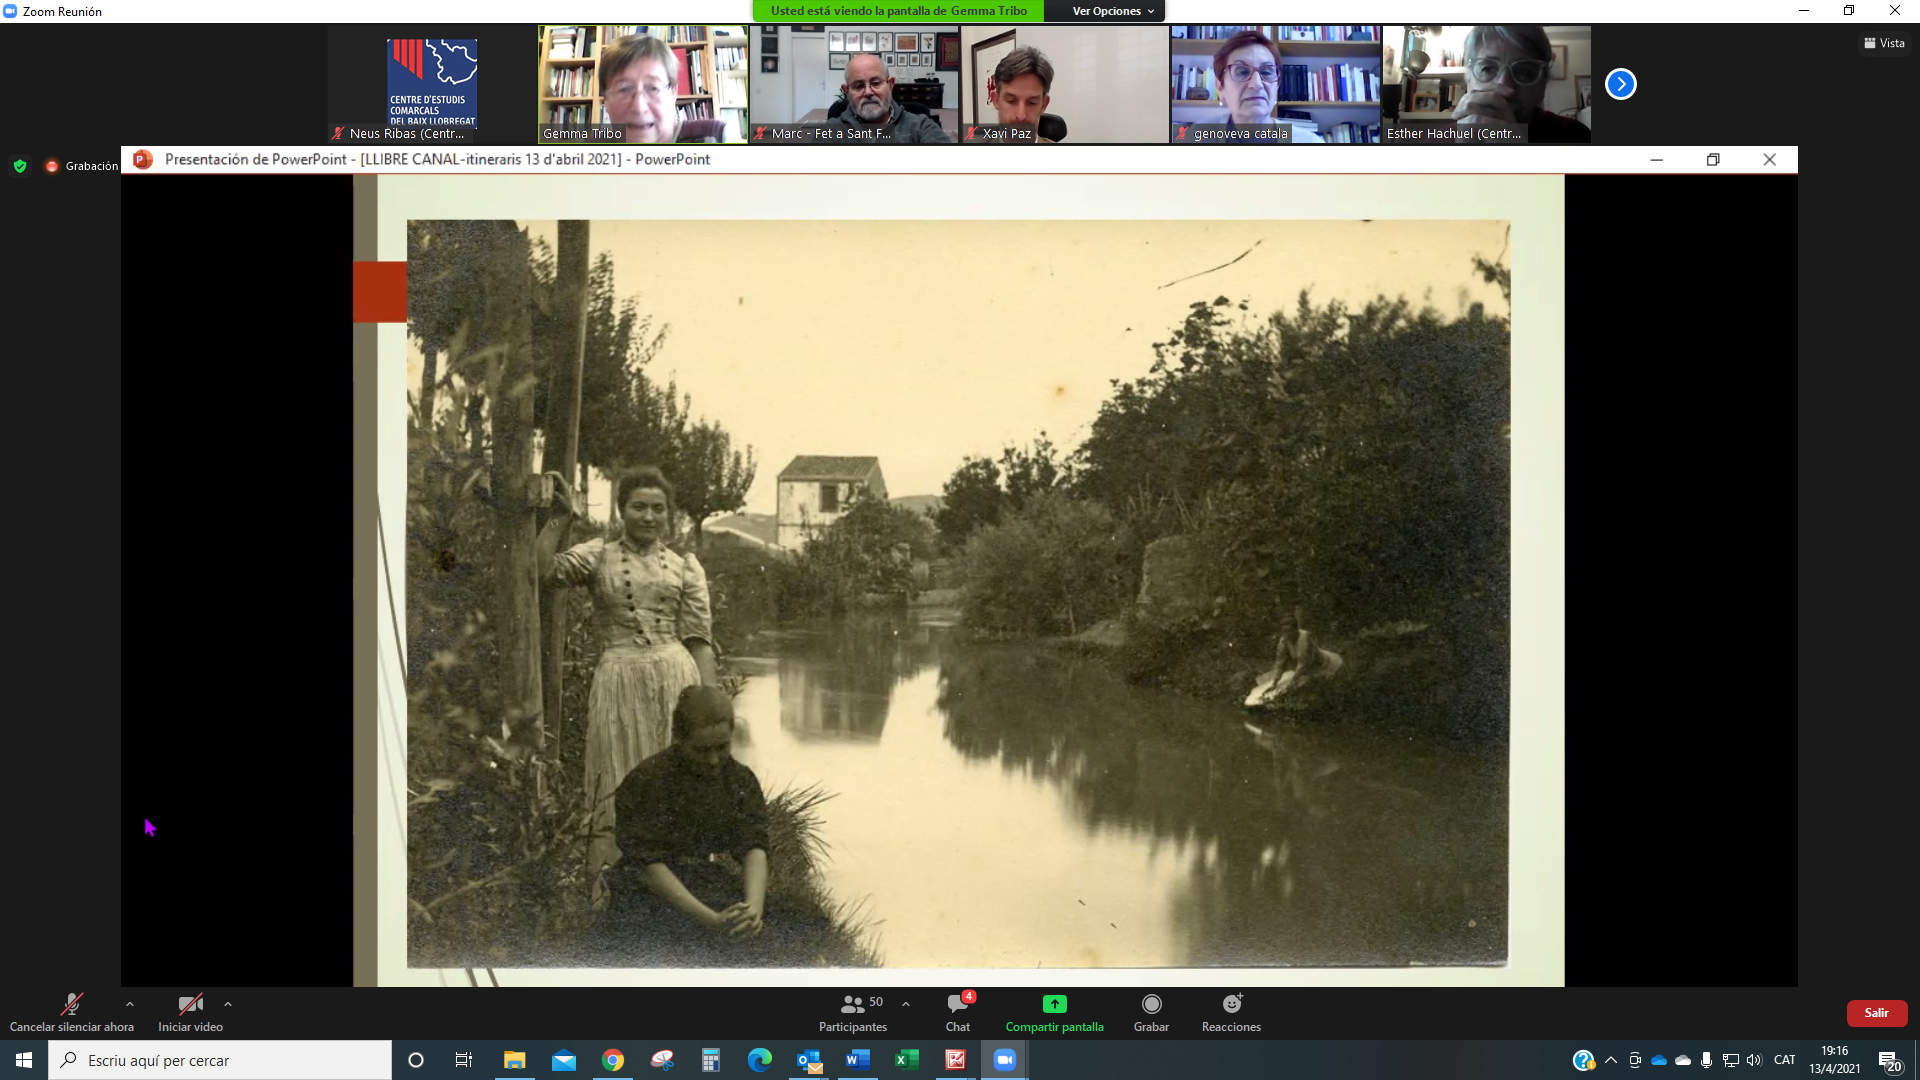Show next participants with blue arrow
Viewport: 1920px width, 1080px height.
point(1620,84)
